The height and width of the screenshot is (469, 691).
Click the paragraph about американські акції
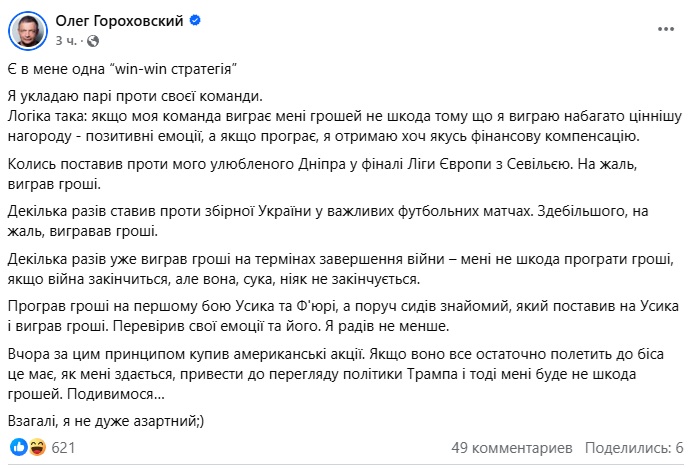pos(336,374)
